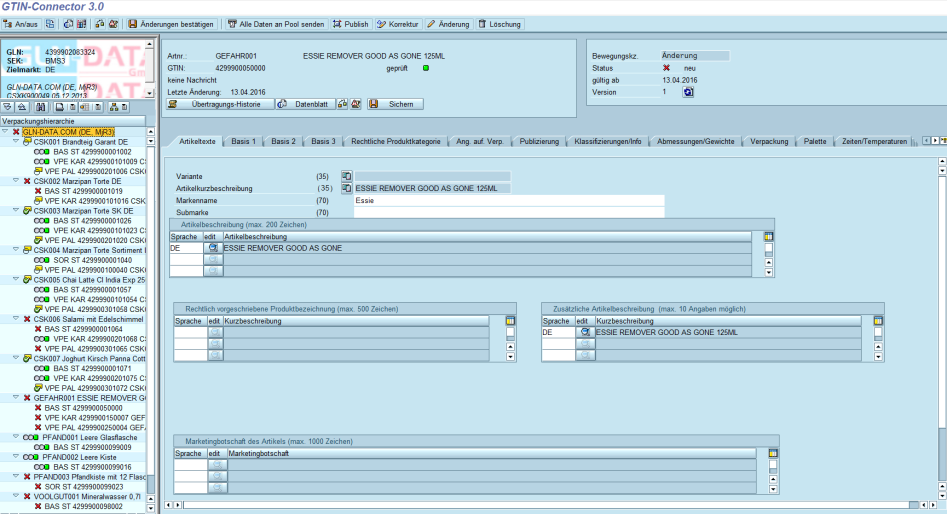The image size is (947, 514).
Task: Click the Verpackungshierarchie column header
Action: (x=72, y=121)
